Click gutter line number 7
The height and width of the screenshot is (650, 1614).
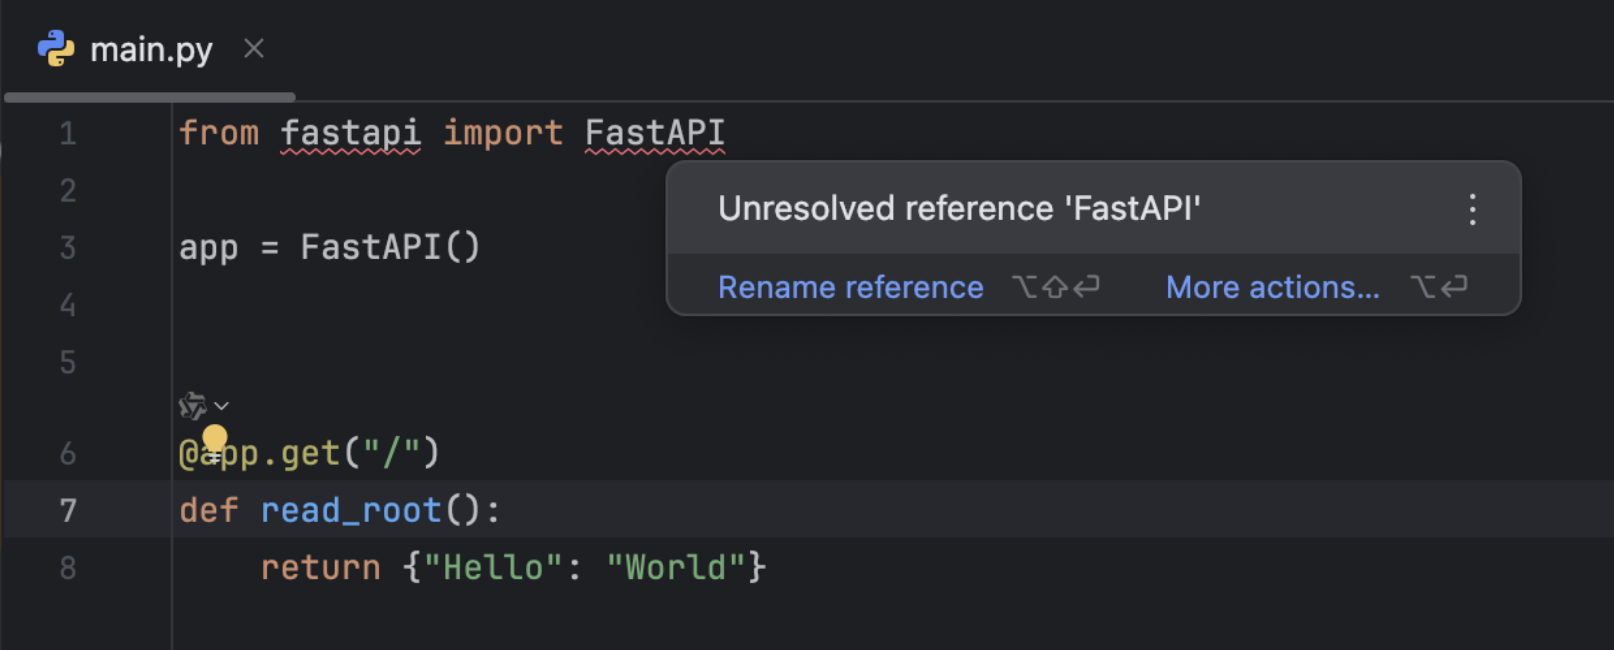pyautogui.click(x=68, y=511)
